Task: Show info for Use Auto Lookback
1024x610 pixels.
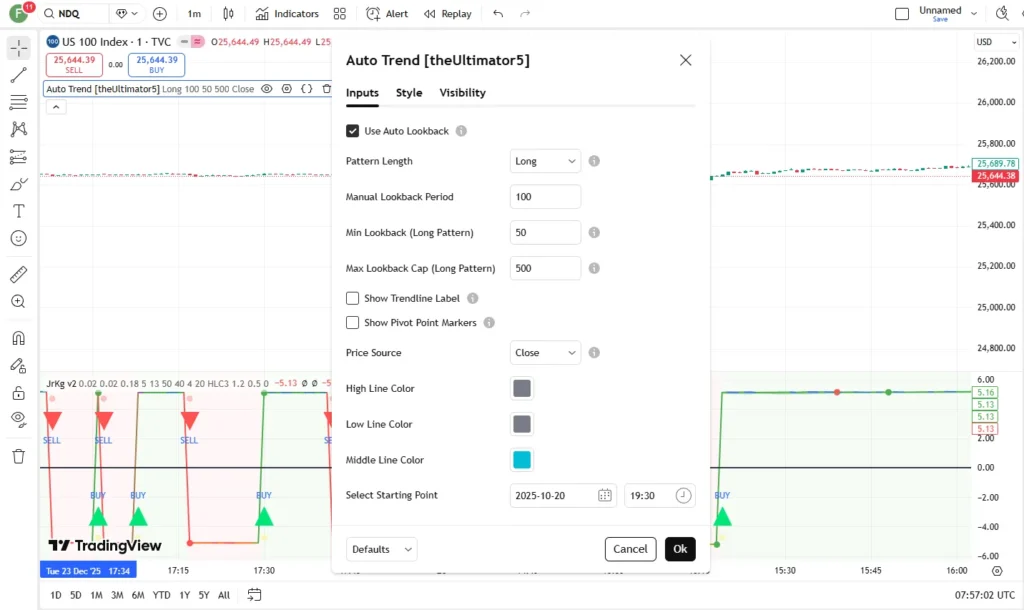Action: (x=461, y=131)
